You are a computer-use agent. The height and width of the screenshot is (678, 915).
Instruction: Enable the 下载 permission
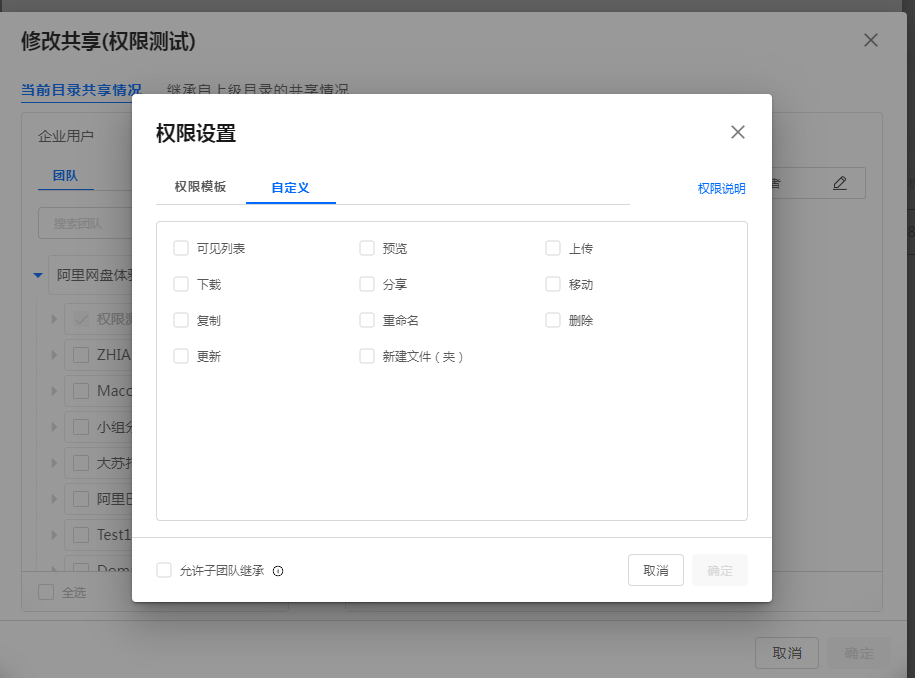(181, 284)
